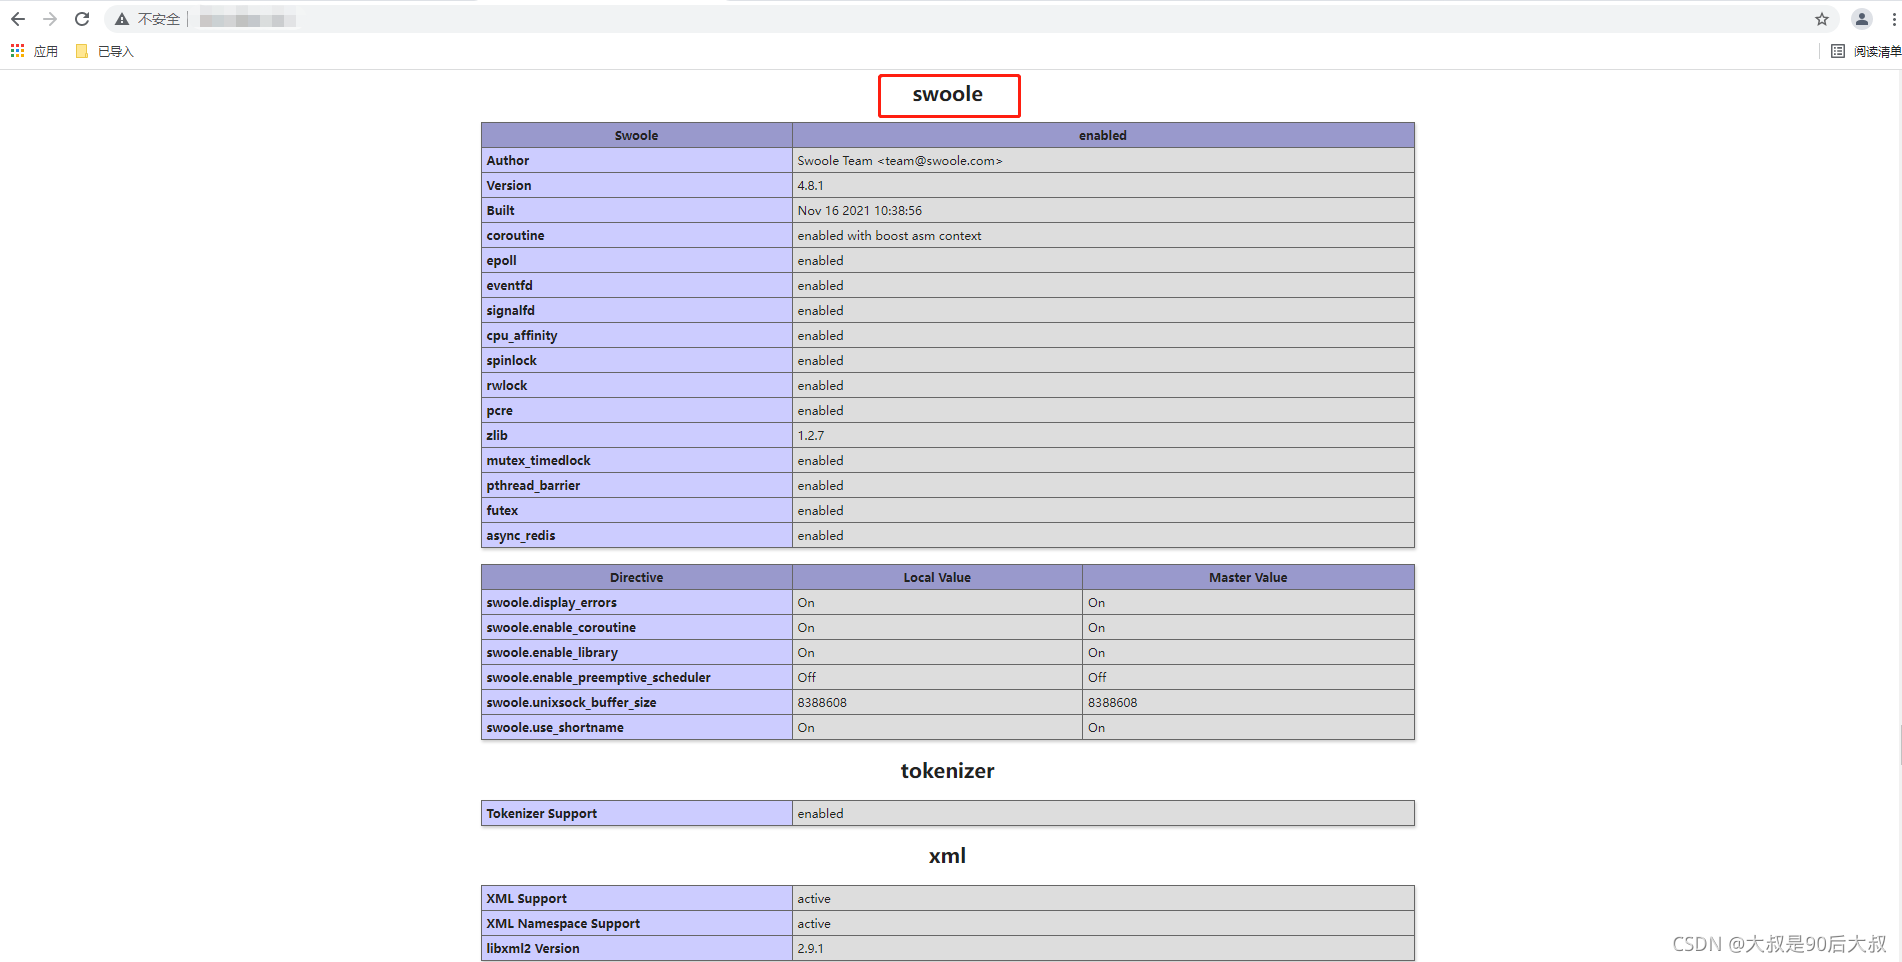The width and height of the screenshot is (1902, 962).
Task: Select the Swoole Team email text
Action: (x=900, y=160)
